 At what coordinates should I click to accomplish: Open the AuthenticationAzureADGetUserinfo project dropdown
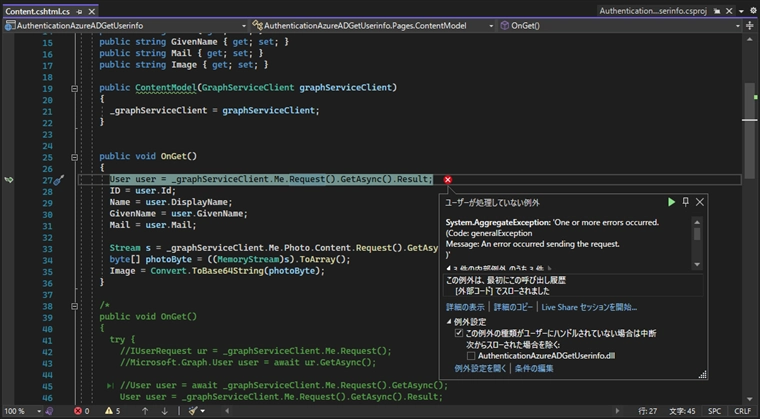126,26
